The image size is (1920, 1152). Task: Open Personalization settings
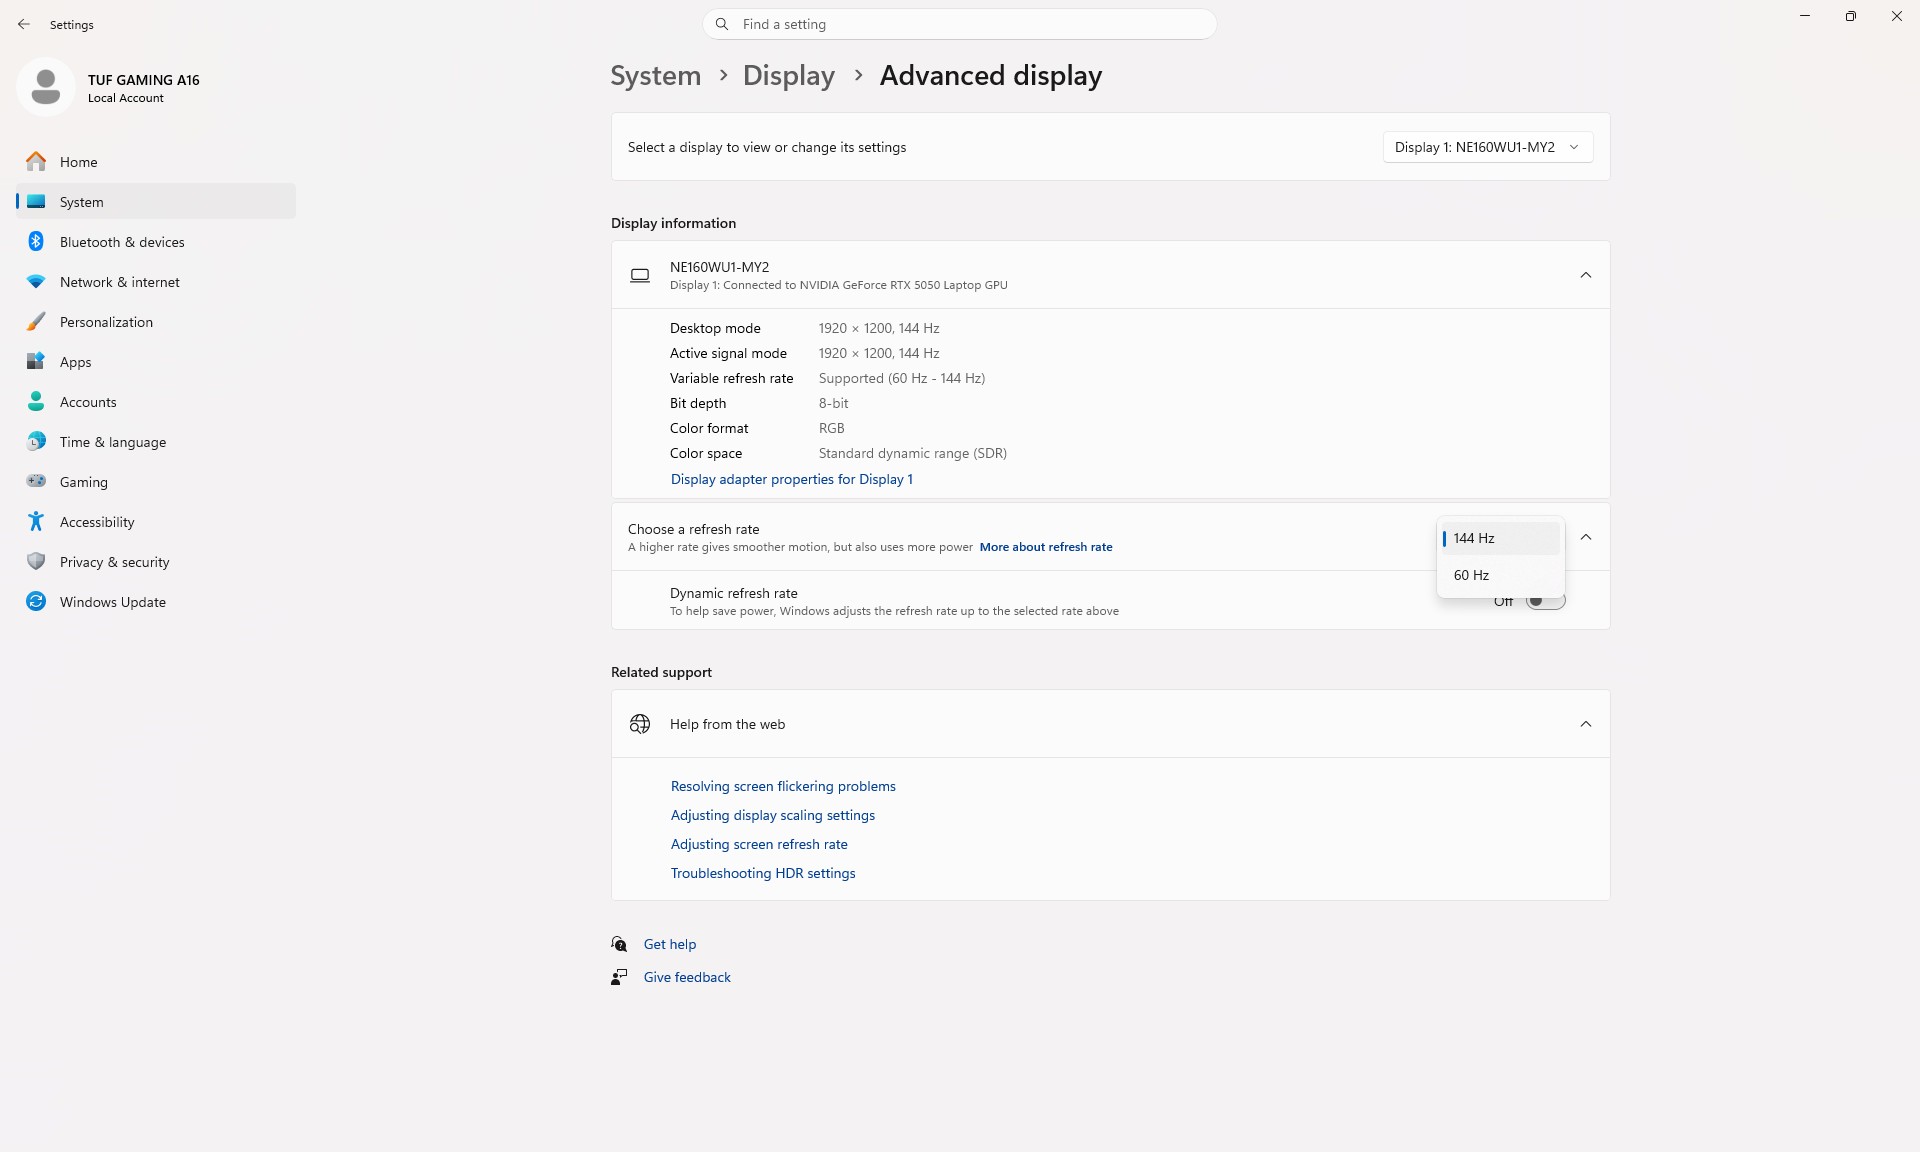156,322
